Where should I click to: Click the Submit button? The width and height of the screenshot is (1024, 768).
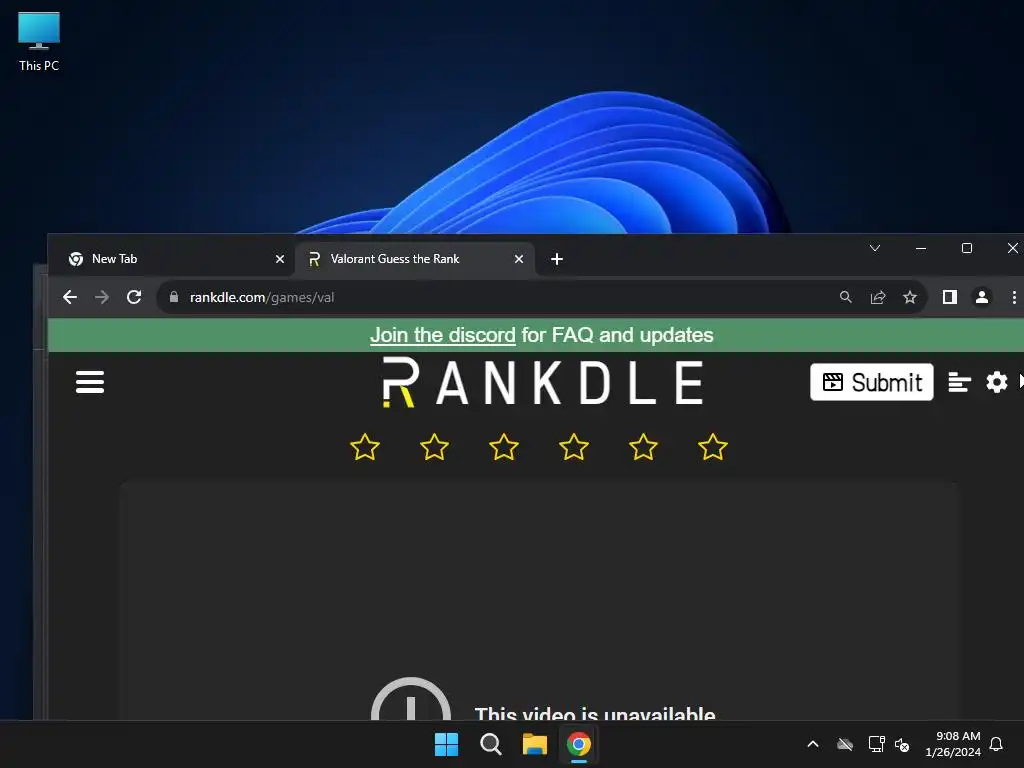[x=872, y=382]
